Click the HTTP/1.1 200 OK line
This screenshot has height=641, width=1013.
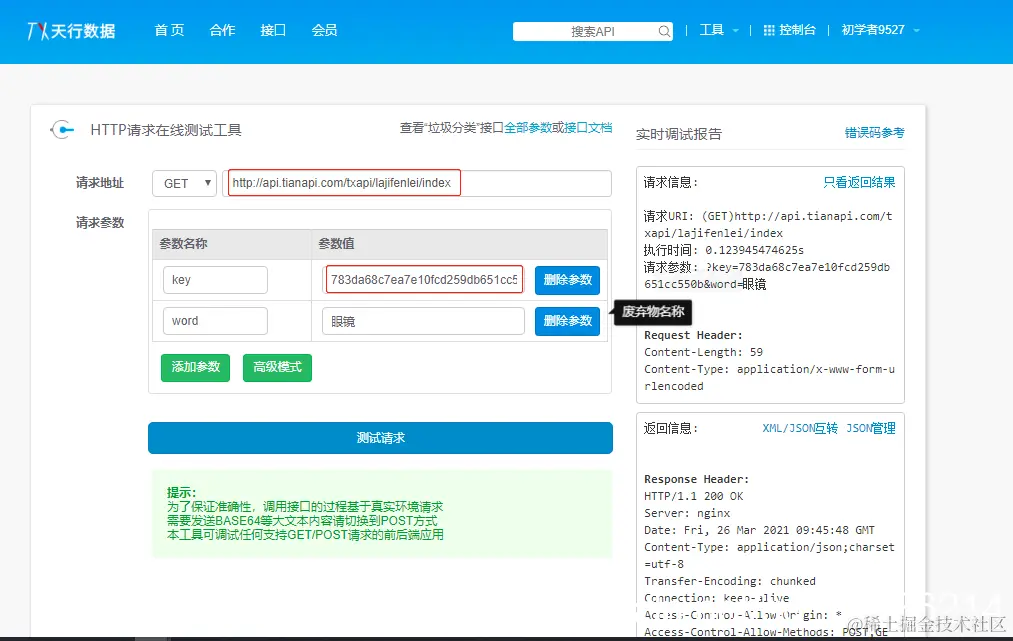(694, 496)
